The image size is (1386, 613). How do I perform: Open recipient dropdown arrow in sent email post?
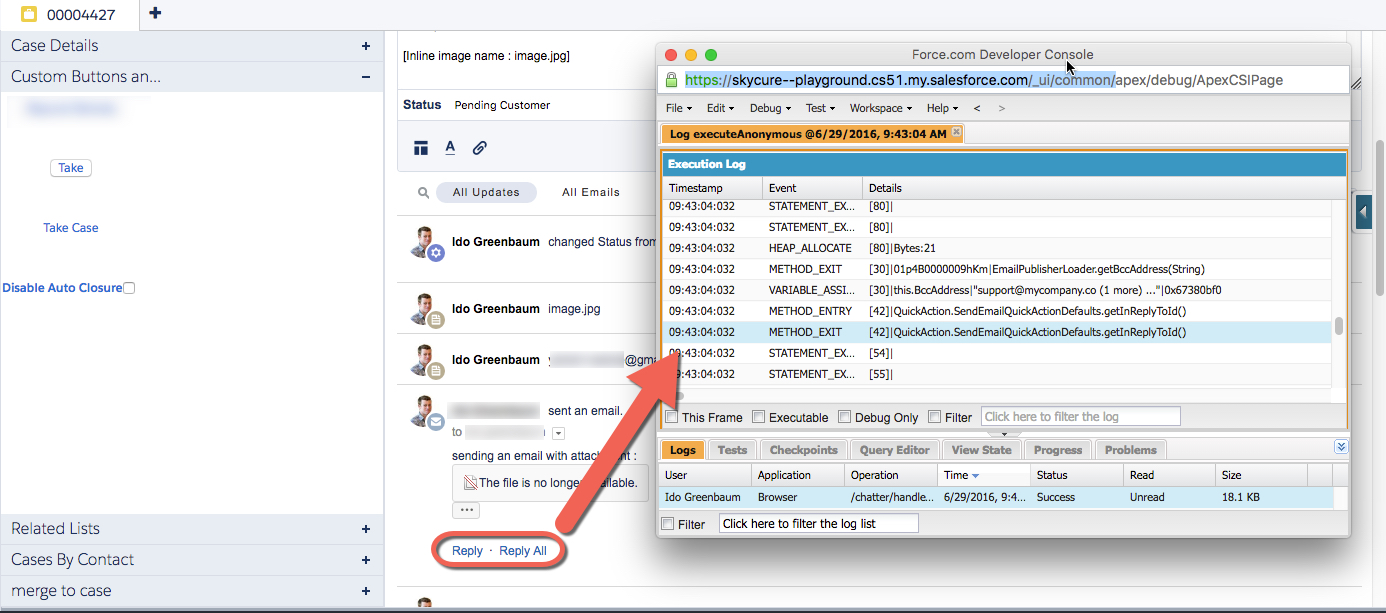click(x=559, y=433)
